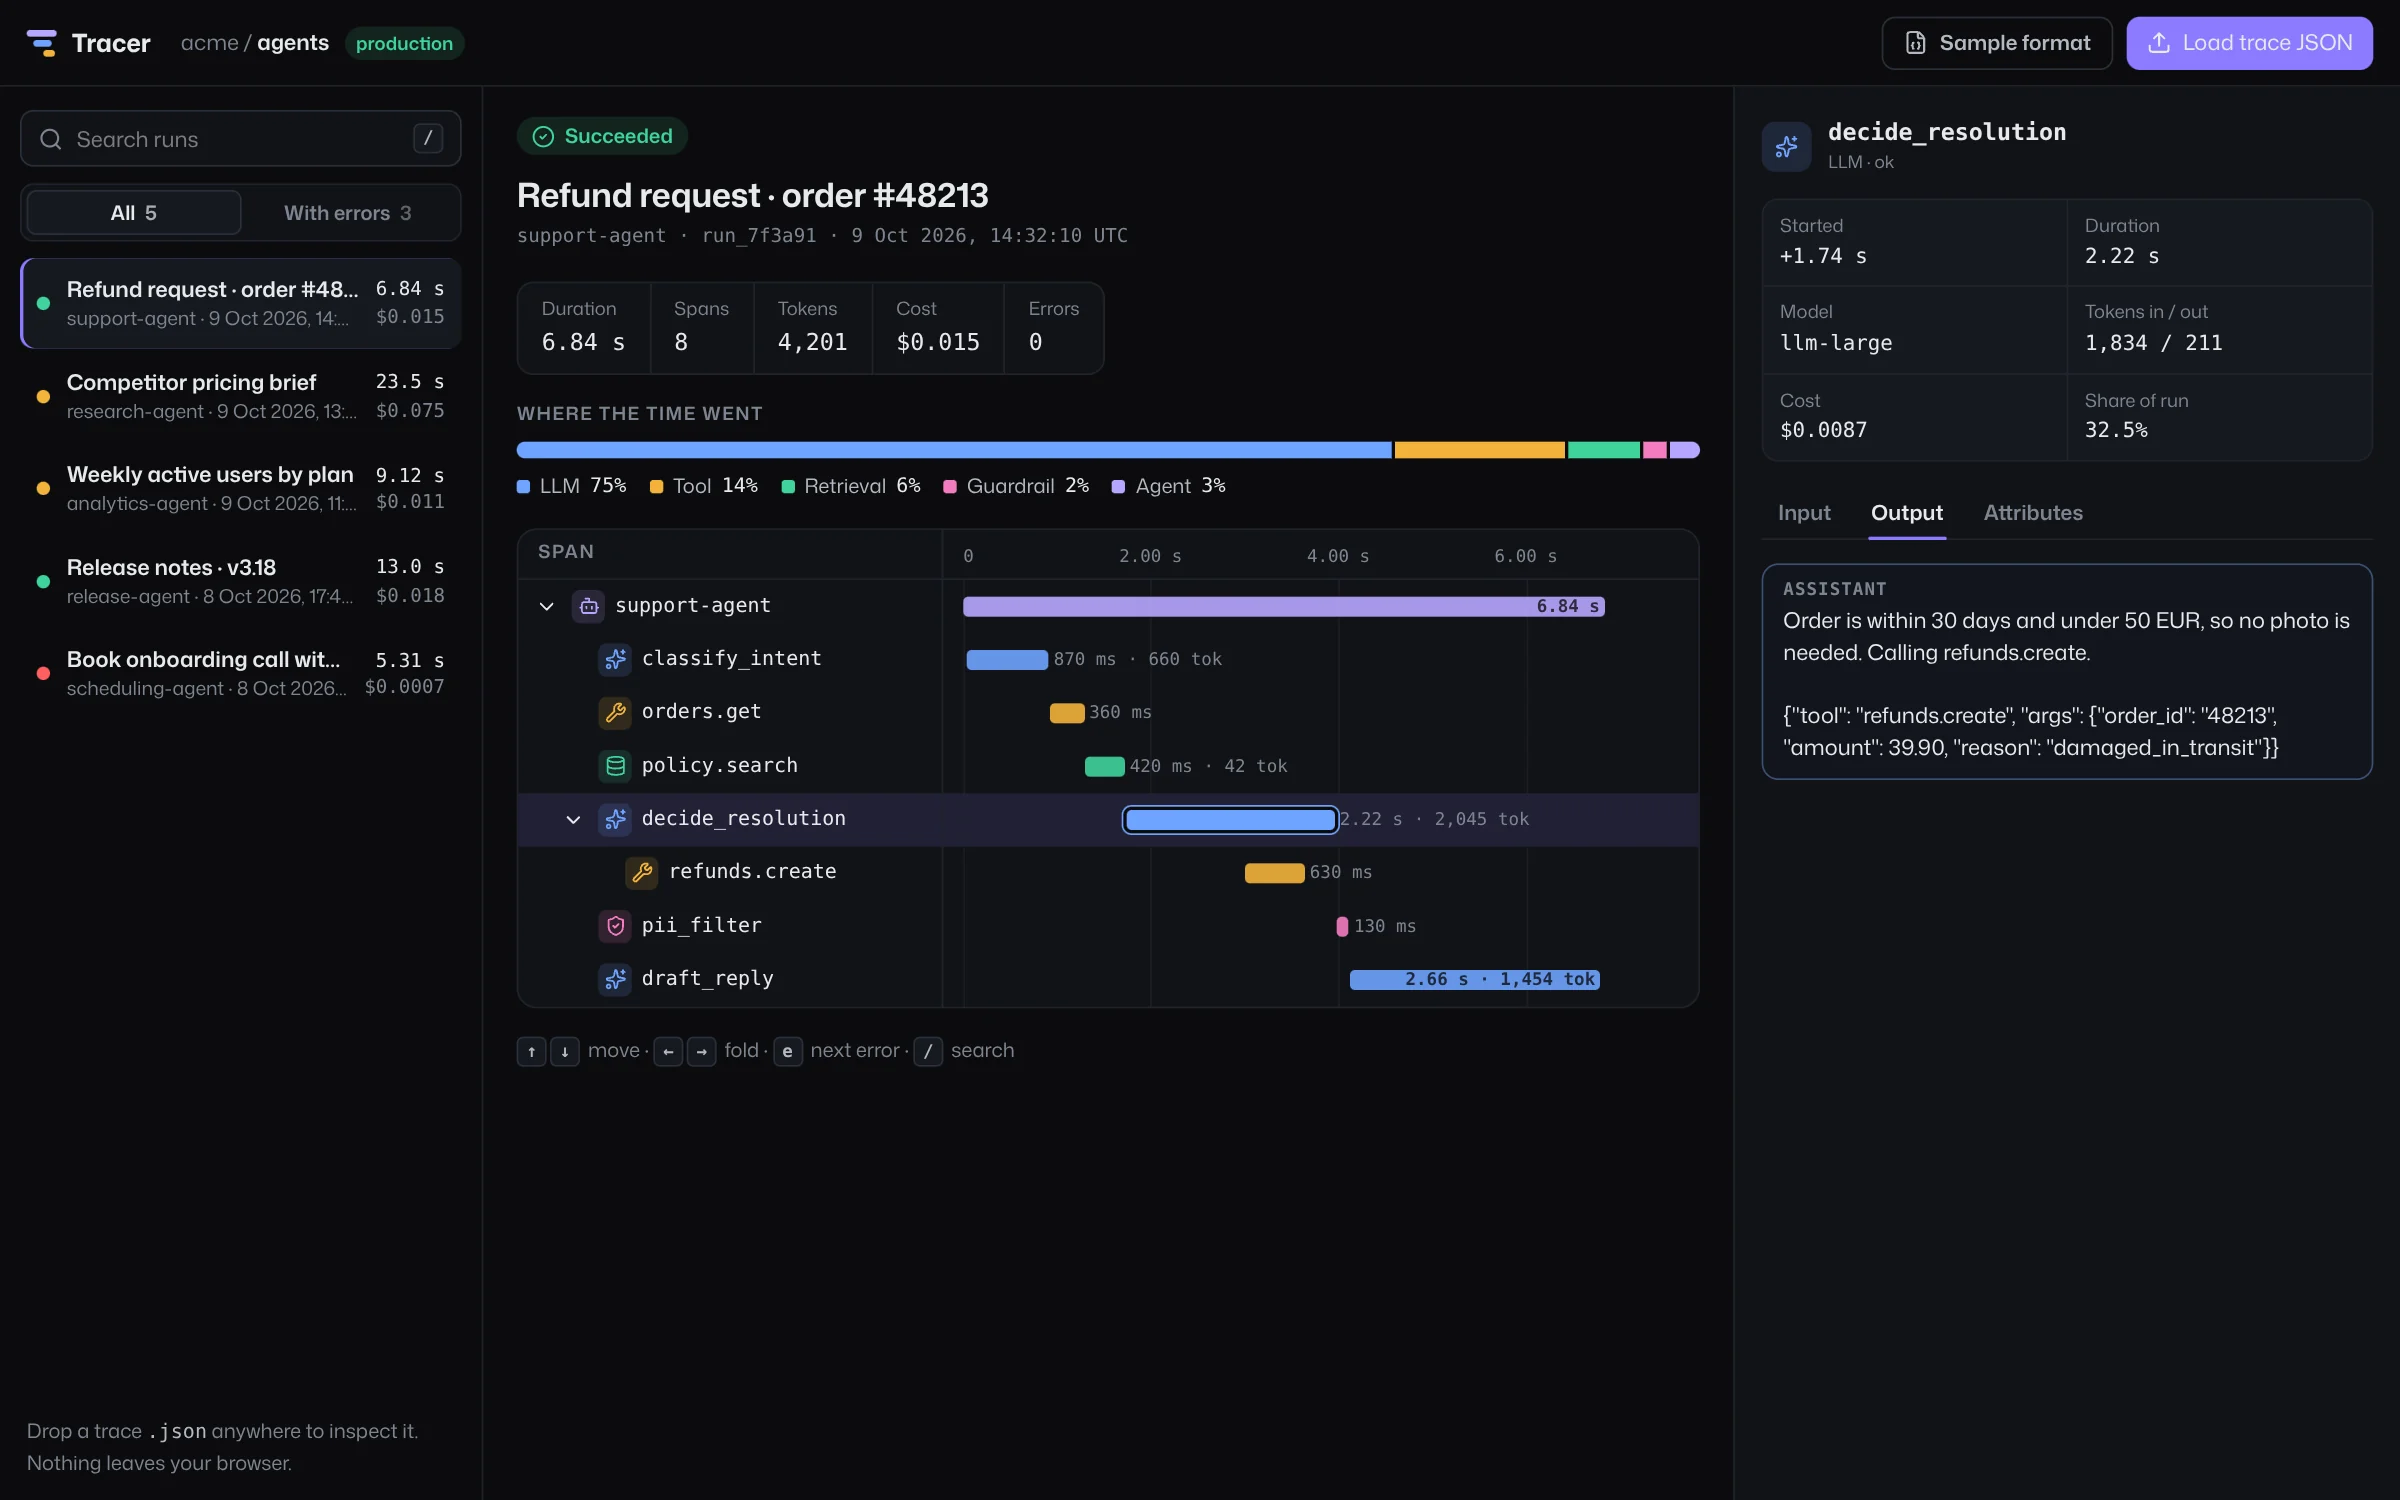Collapse the support-agent span tree
Image resolution: width=2400 pixels, height=1500 pixels.
(546, 606)
